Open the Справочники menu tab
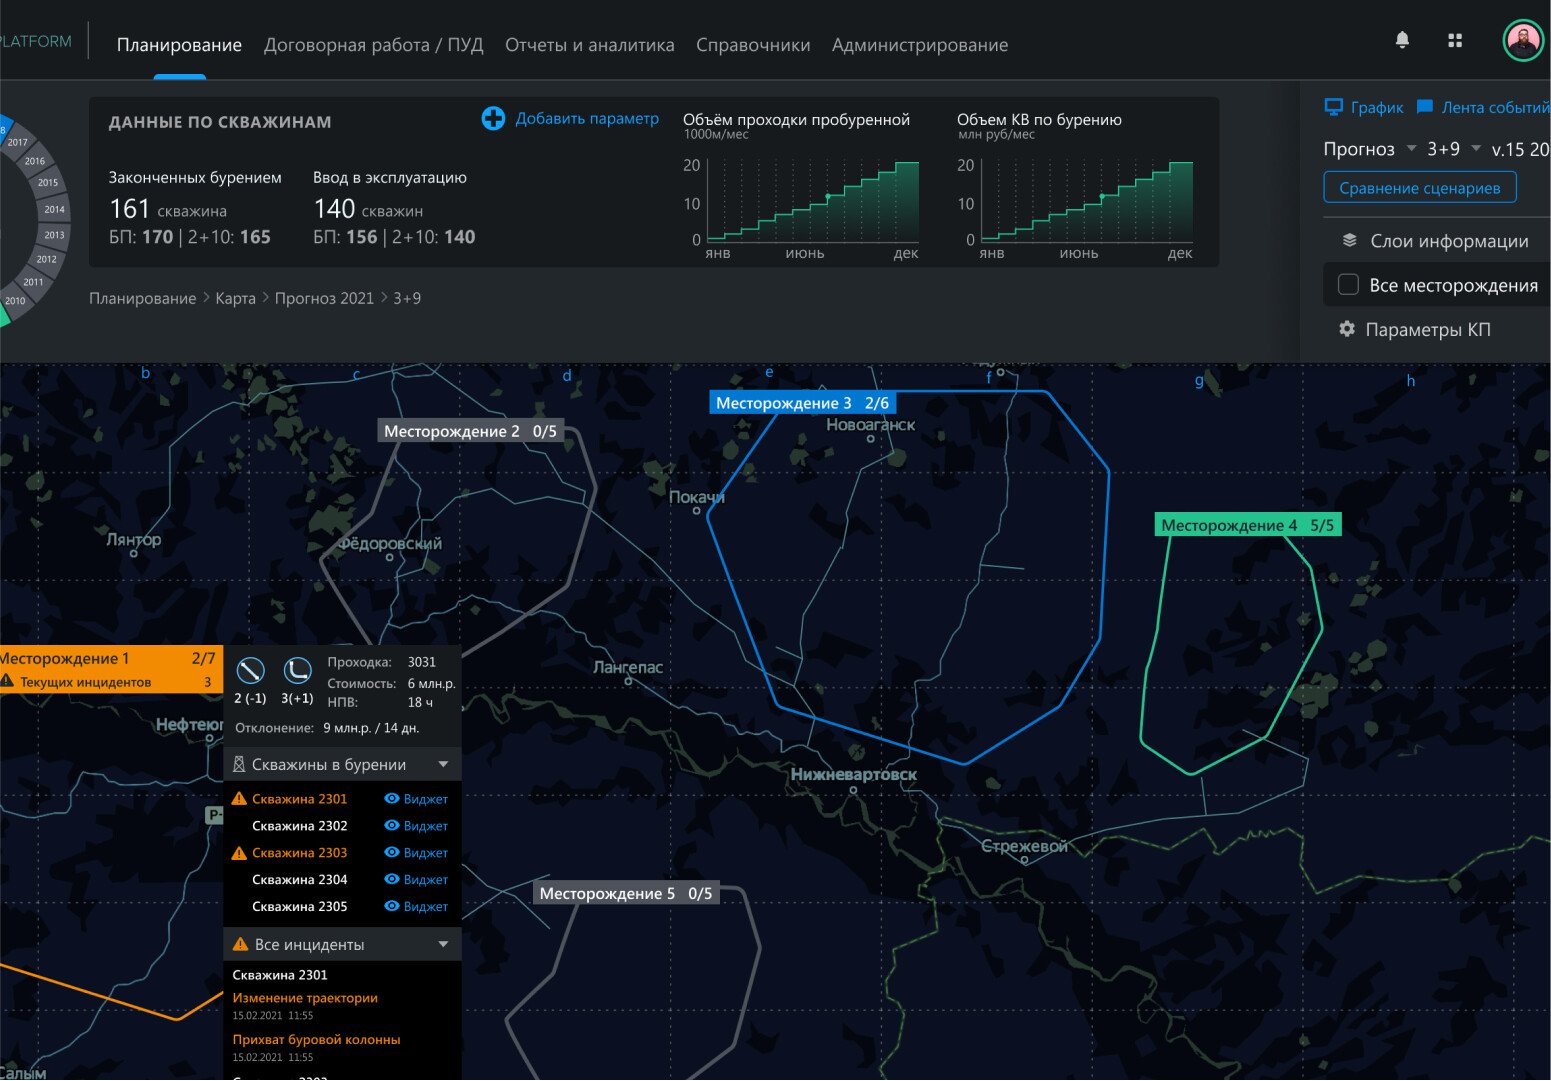The image size is (1551, 1081). [x=753, y=45]
